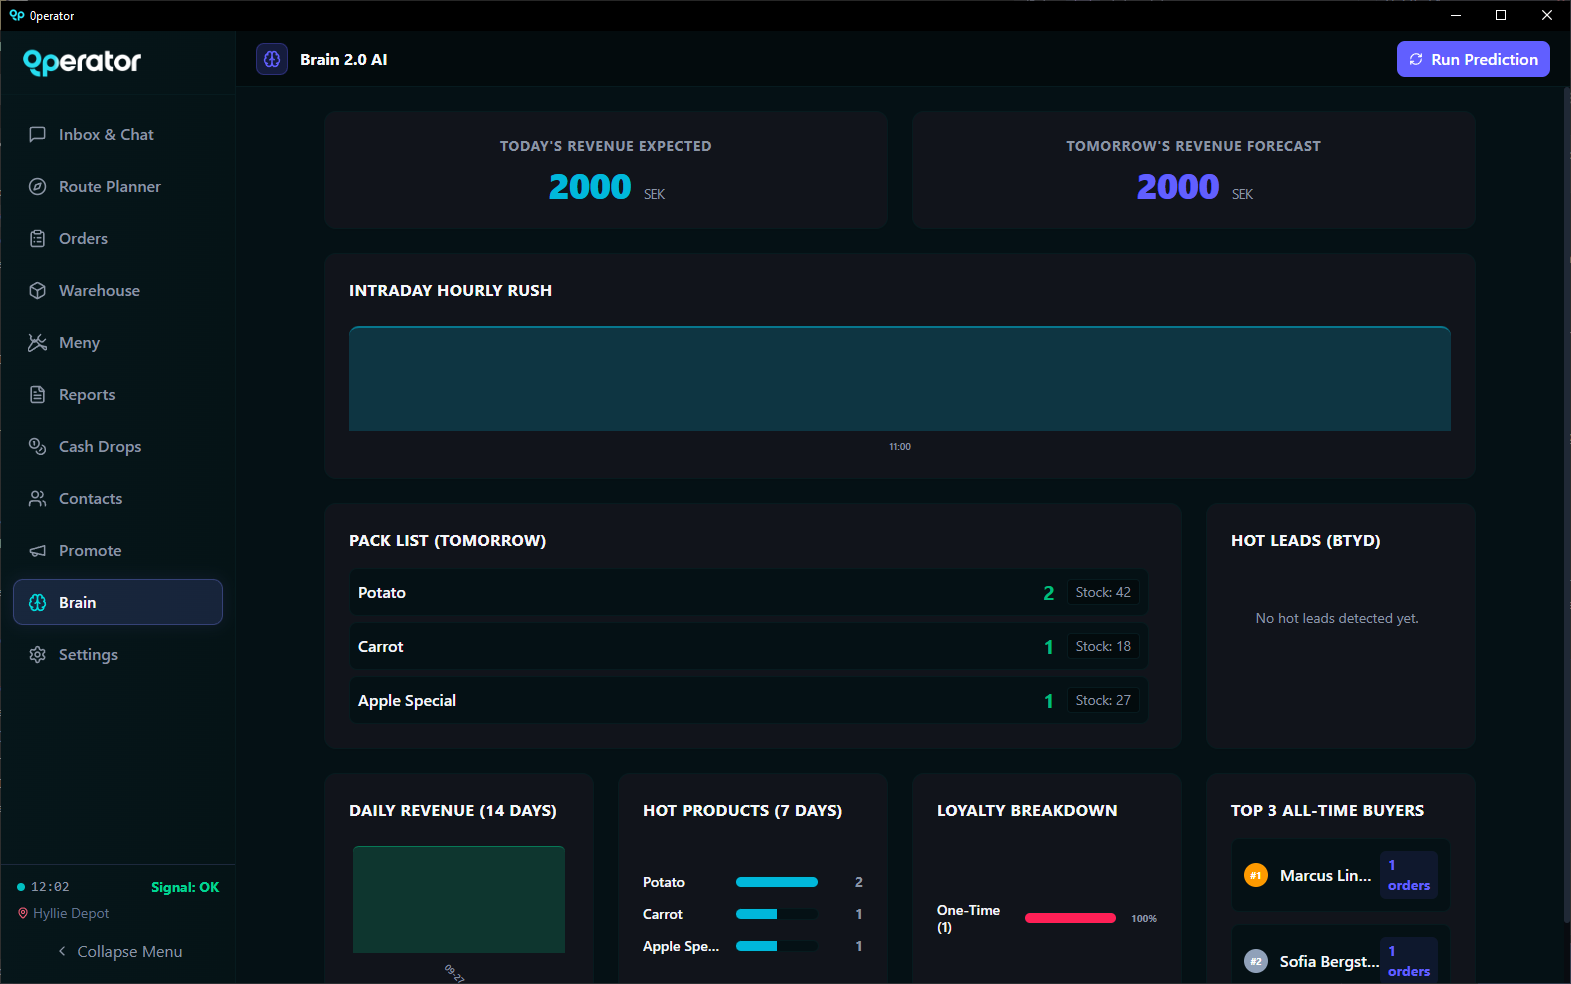Click the Operator logo in the sidebar
This screenshot has height=984, width=1571.
82,62
